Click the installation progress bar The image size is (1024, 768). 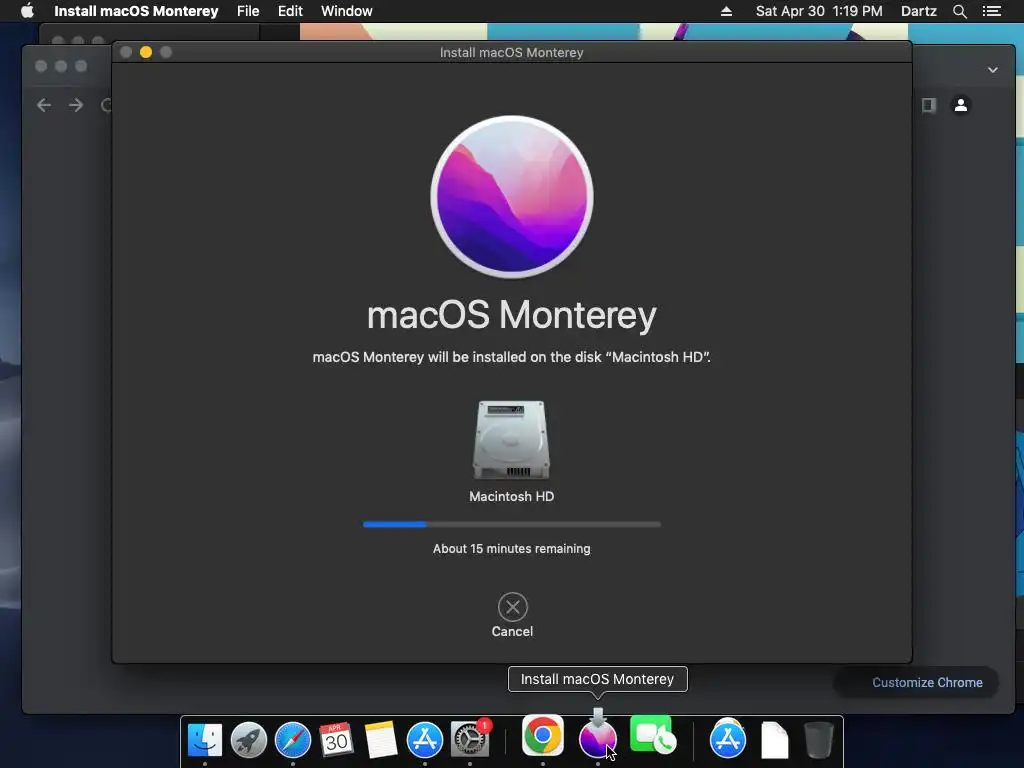512,524
